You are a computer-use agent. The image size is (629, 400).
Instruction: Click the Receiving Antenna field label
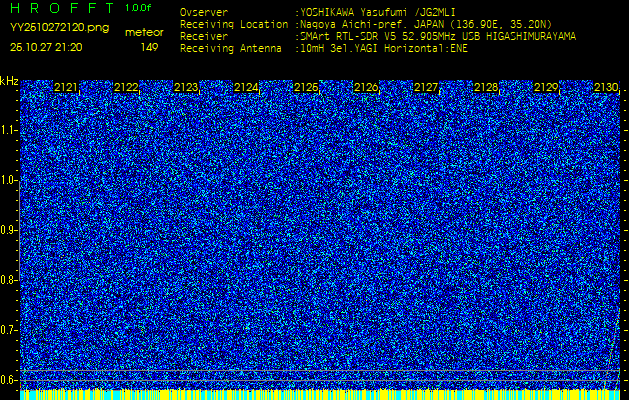point(231,49)
